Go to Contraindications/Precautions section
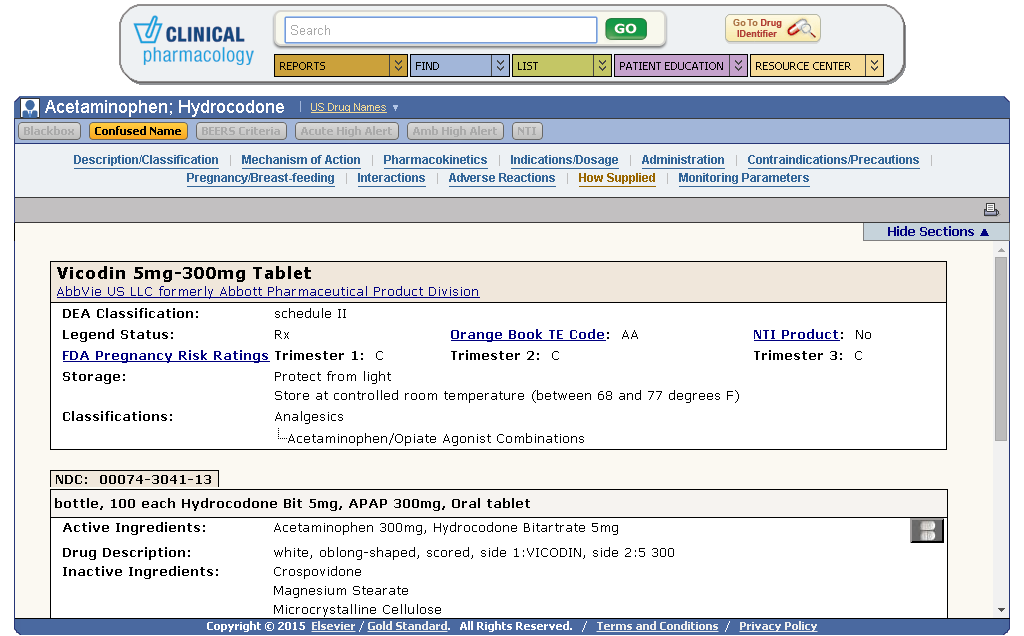1024x636 pixels. [x=833, y=160]
